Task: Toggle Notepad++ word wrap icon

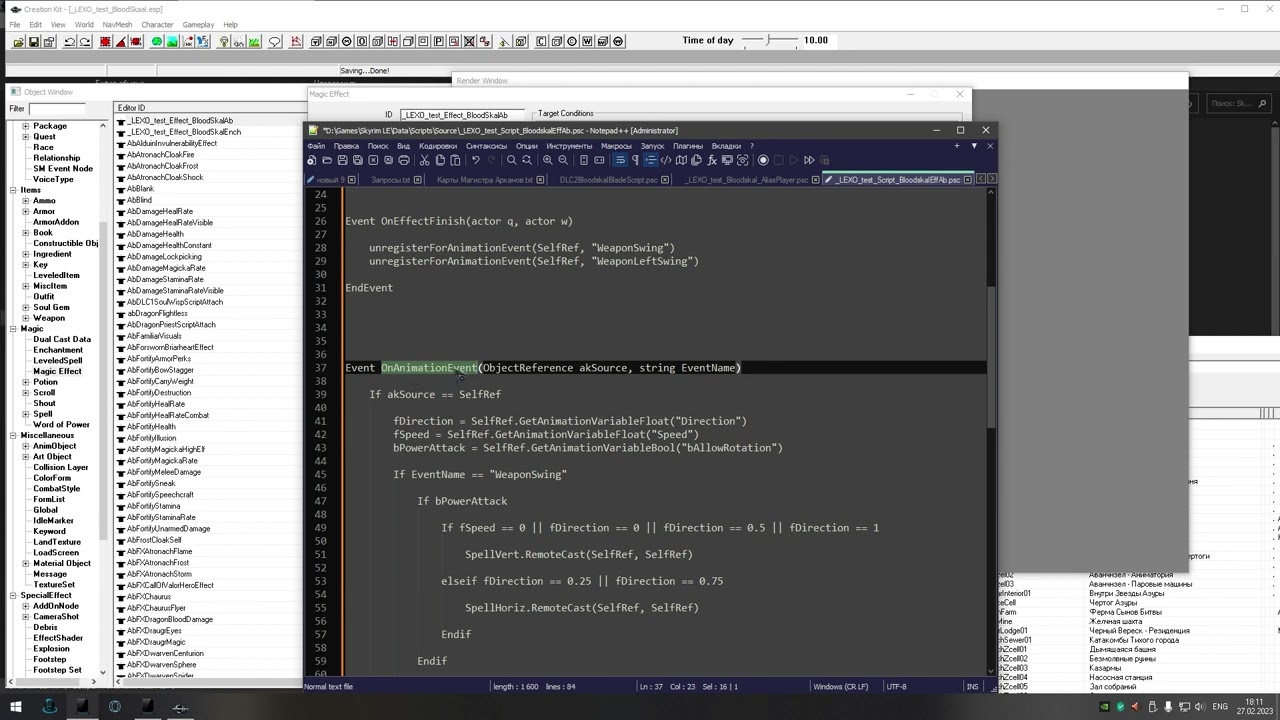Action: tap(620, 160)
